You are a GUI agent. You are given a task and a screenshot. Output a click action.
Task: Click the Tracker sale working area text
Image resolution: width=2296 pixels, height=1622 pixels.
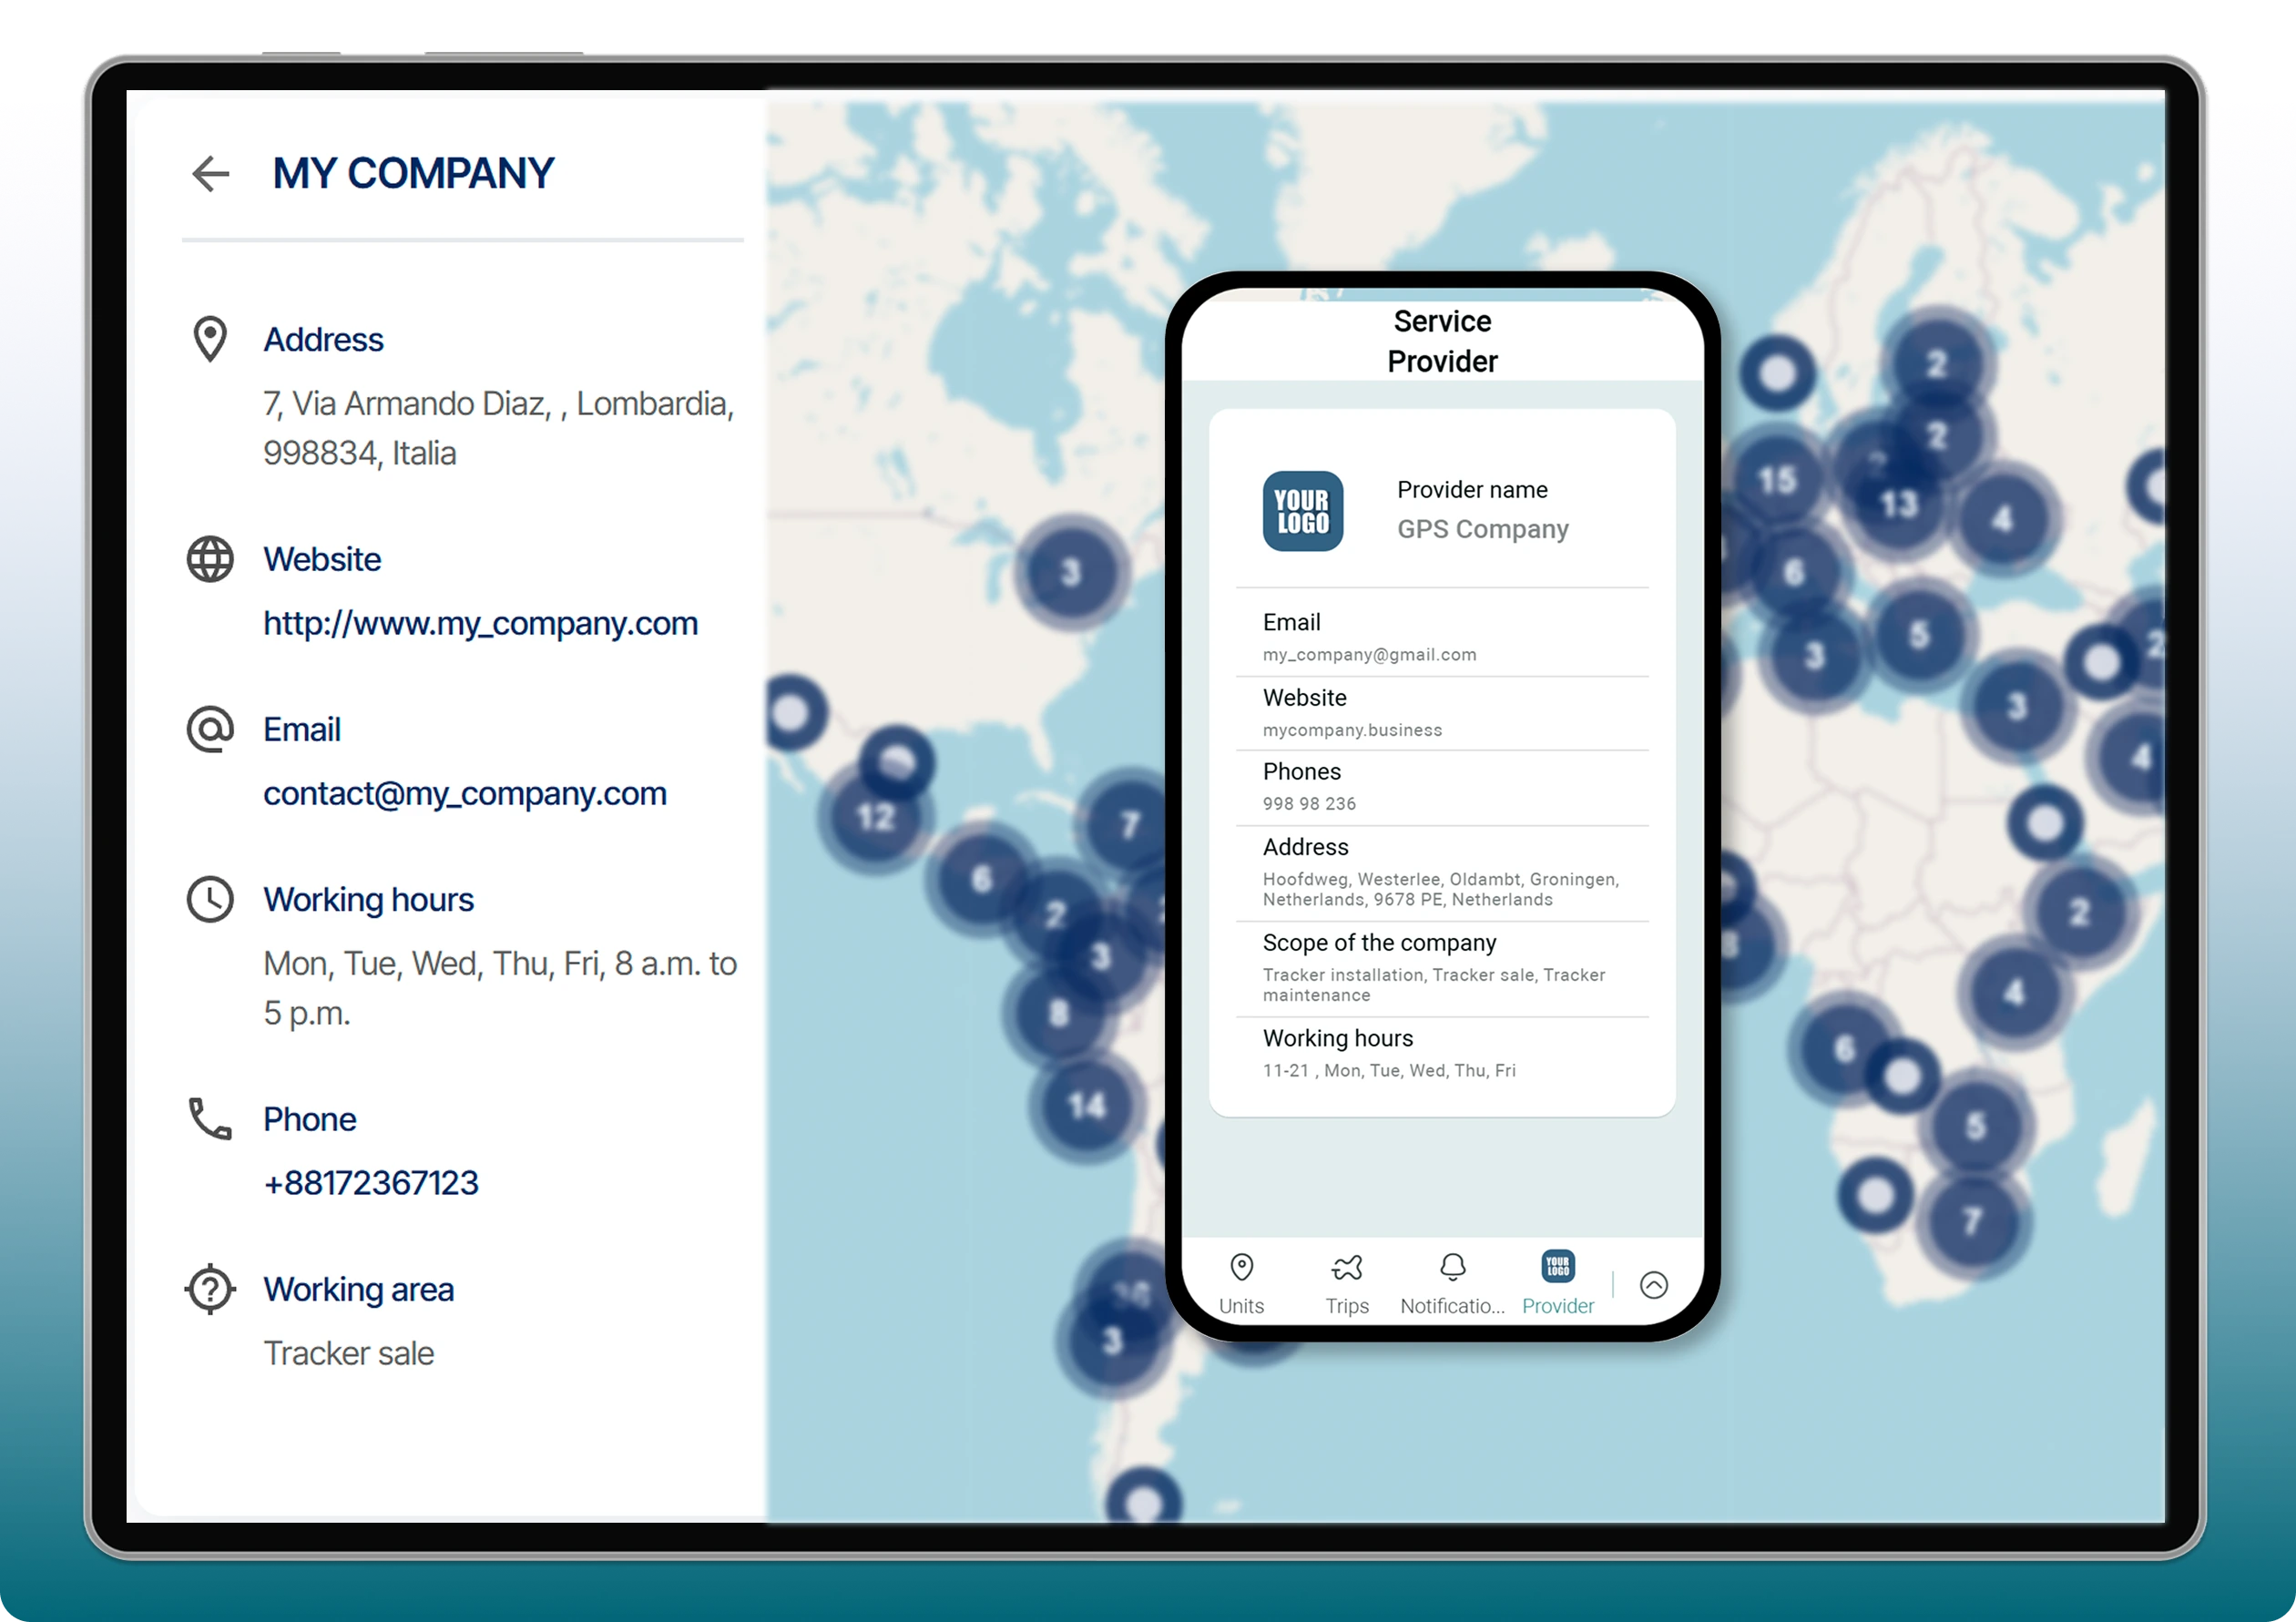click(349, 1353)
